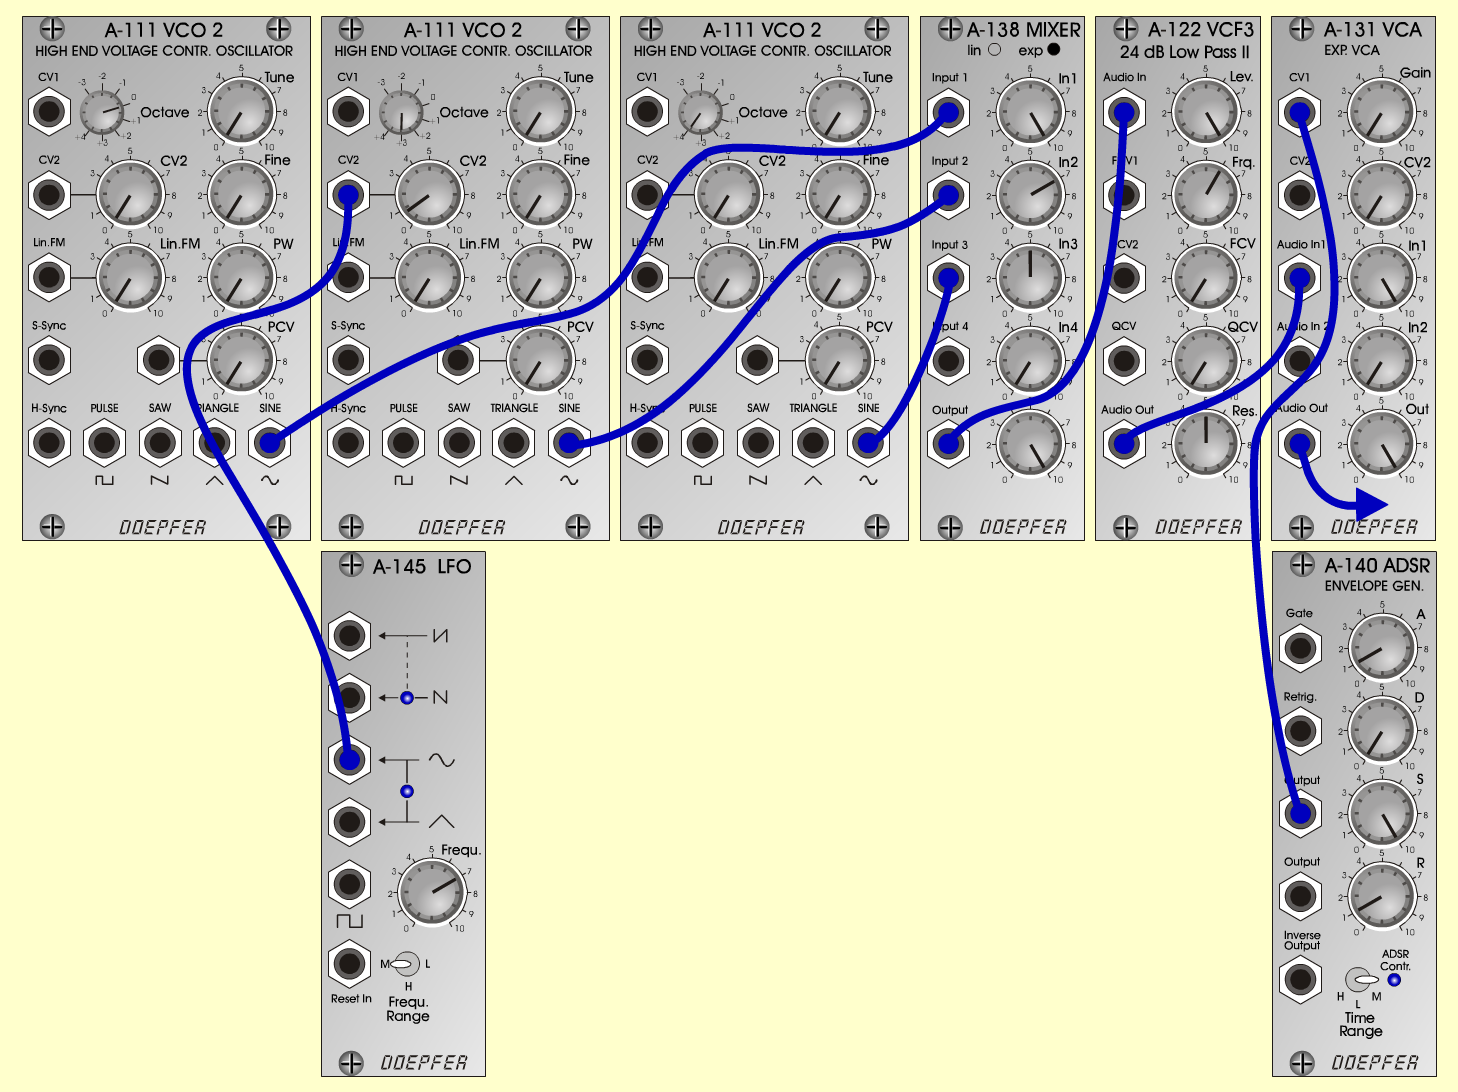Click the Retrig. jack on A-140 ADSR

pos(1300,731)
